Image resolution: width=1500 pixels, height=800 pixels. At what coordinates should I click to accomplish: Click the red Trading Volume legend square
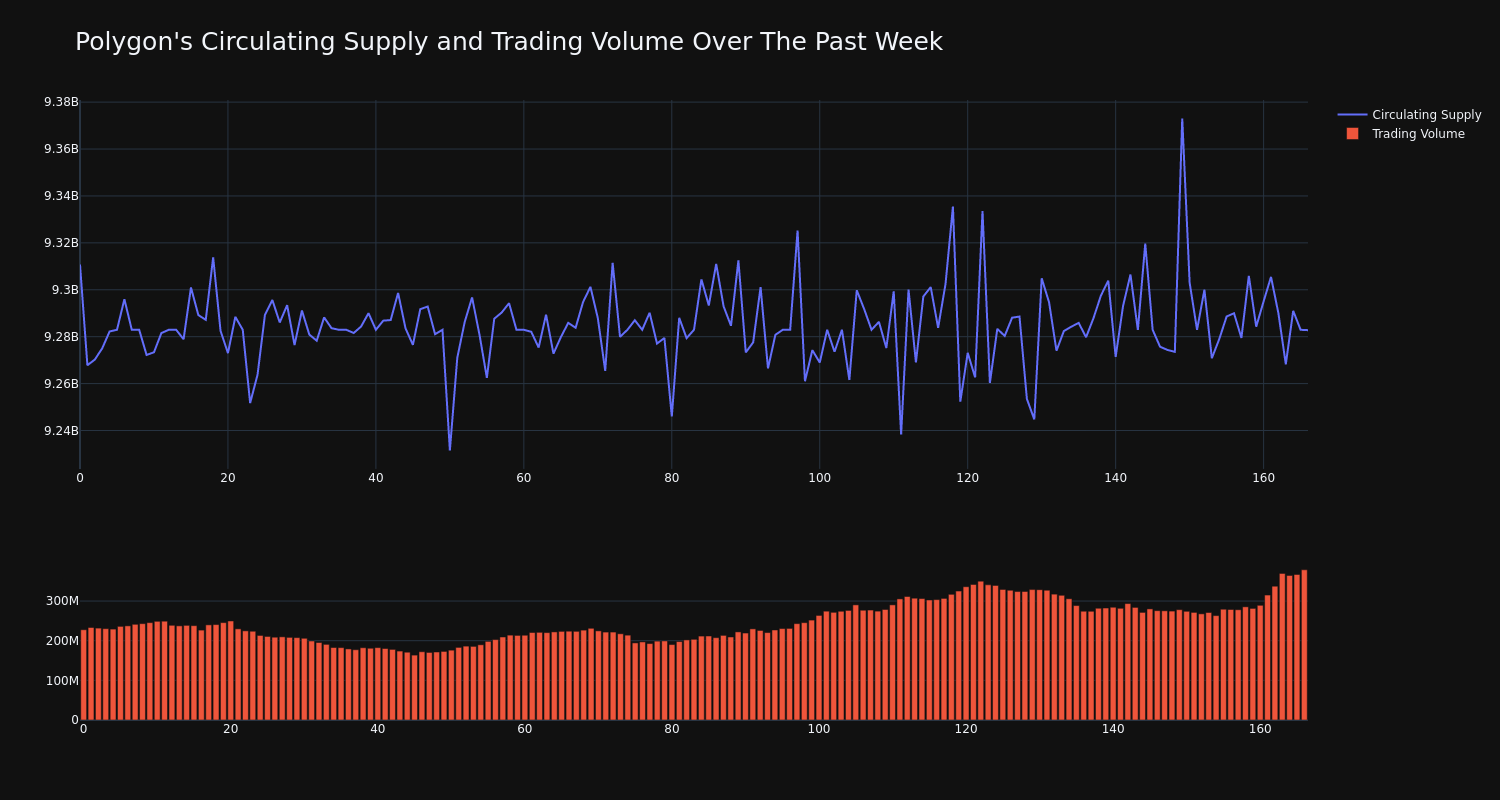[x=1352, y=134]
